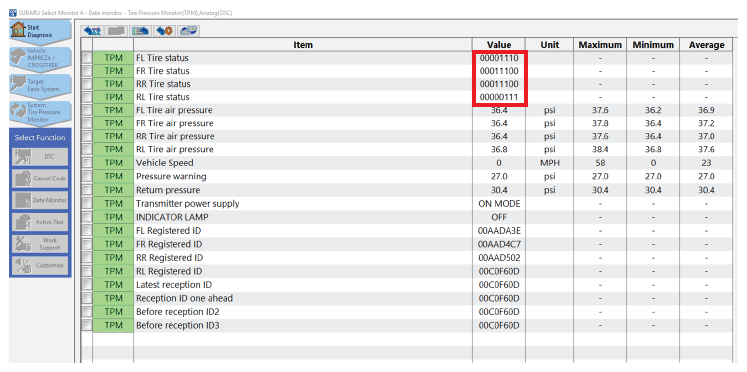This screenshot has width=747, height=372.
Task: Click the Item column header
Action: click(x=303, y=45)
